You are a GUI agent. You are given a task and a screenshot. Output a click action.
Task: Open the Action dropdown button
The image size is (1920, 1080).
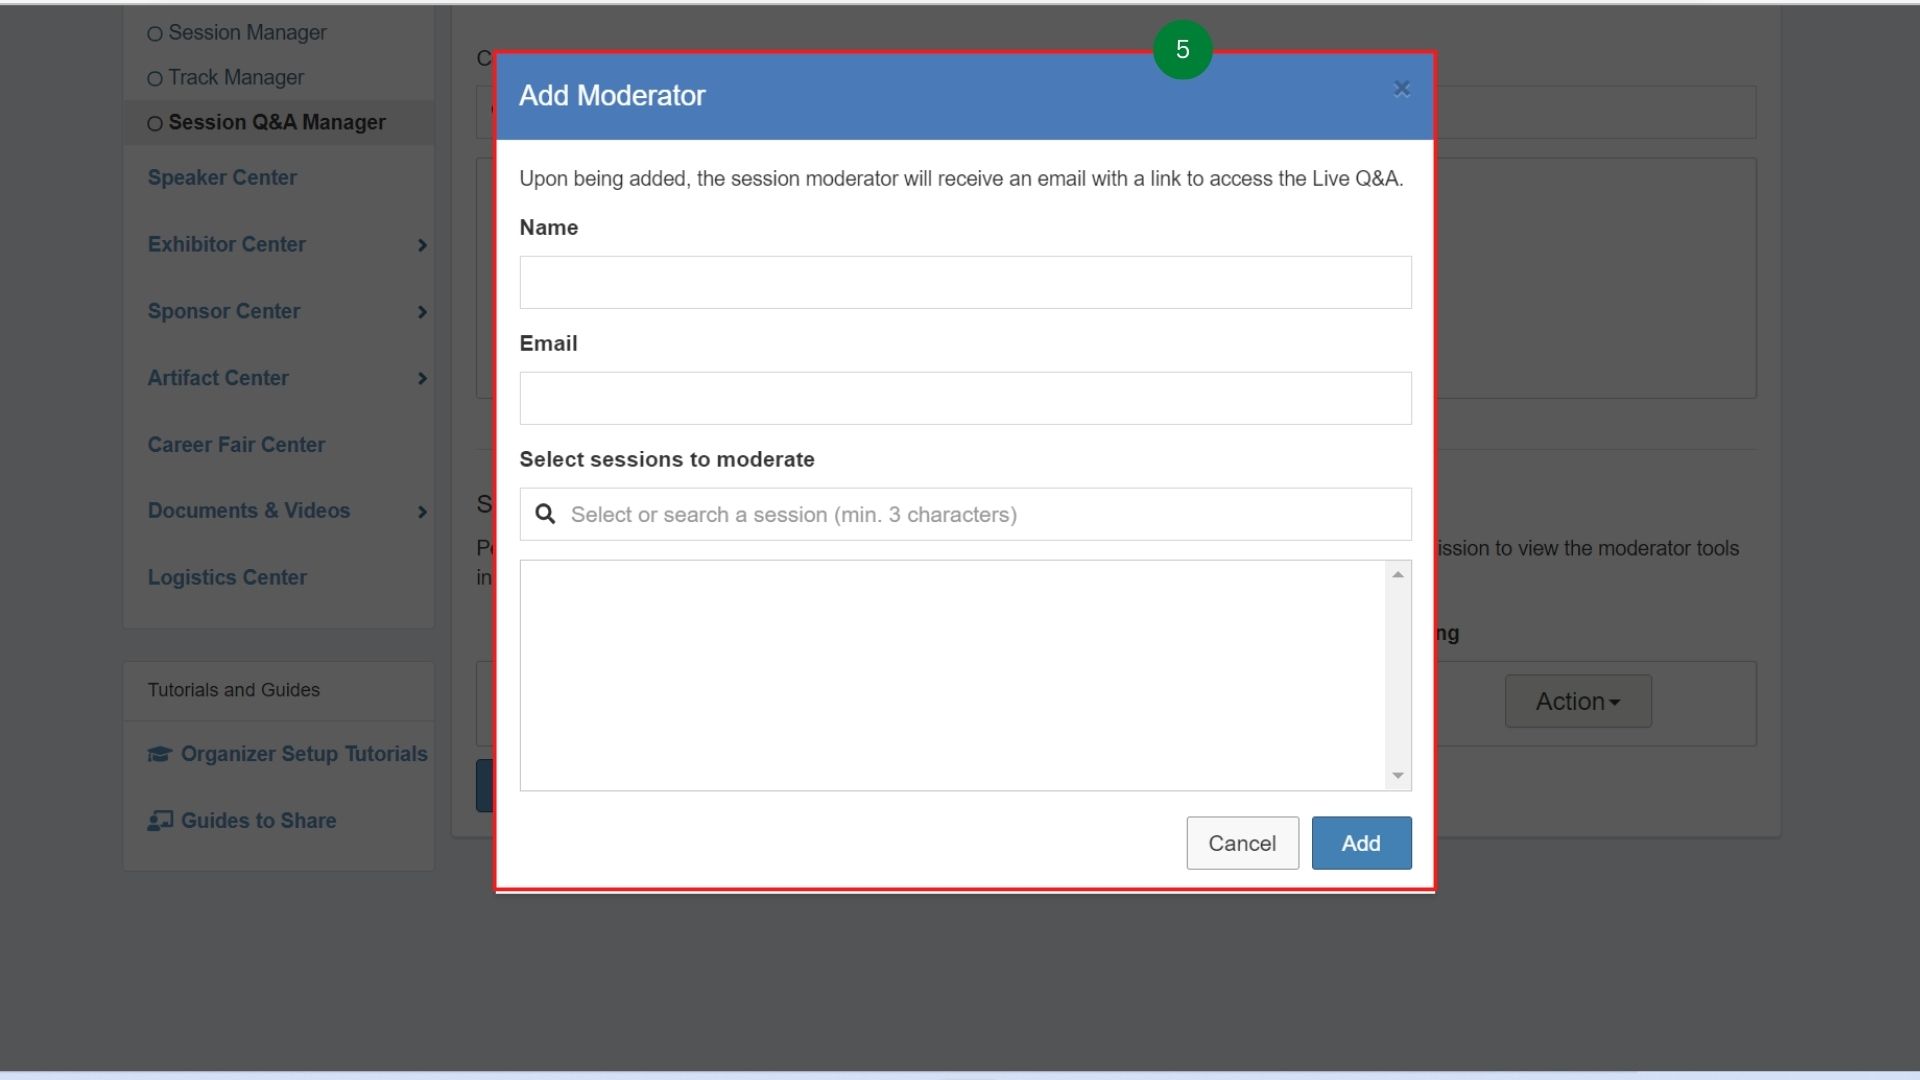pos(1577,702)
